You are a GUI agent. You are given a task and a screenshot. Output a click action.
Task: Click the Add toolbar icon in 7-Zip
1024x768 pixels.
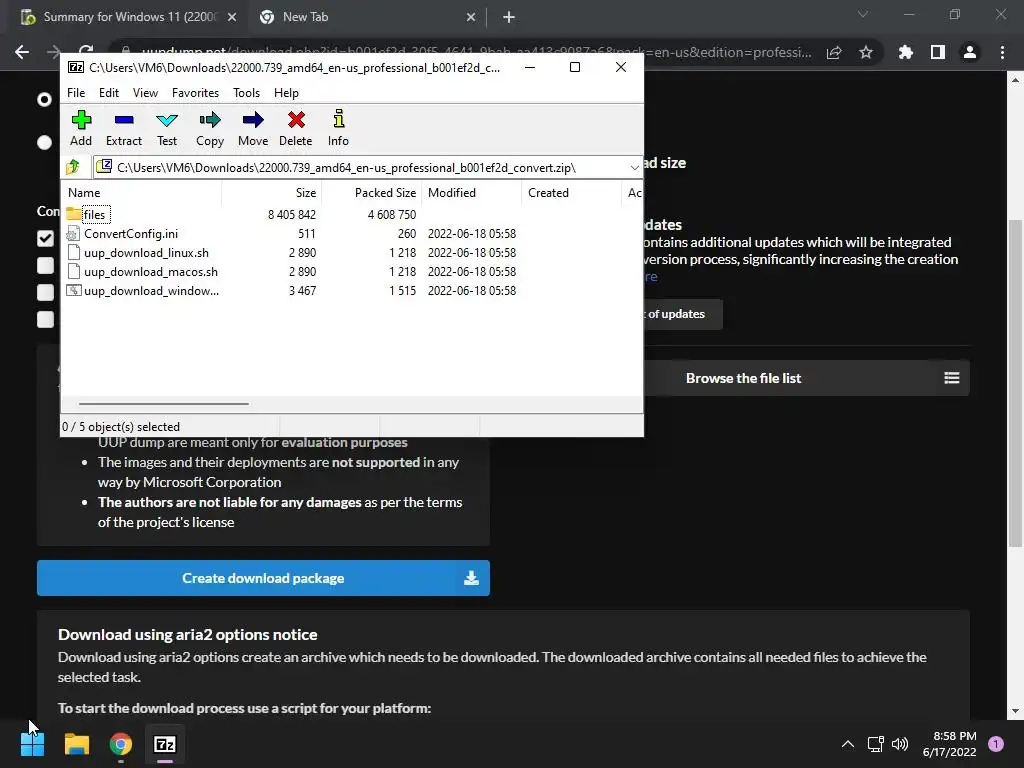[x=81, y=128]
